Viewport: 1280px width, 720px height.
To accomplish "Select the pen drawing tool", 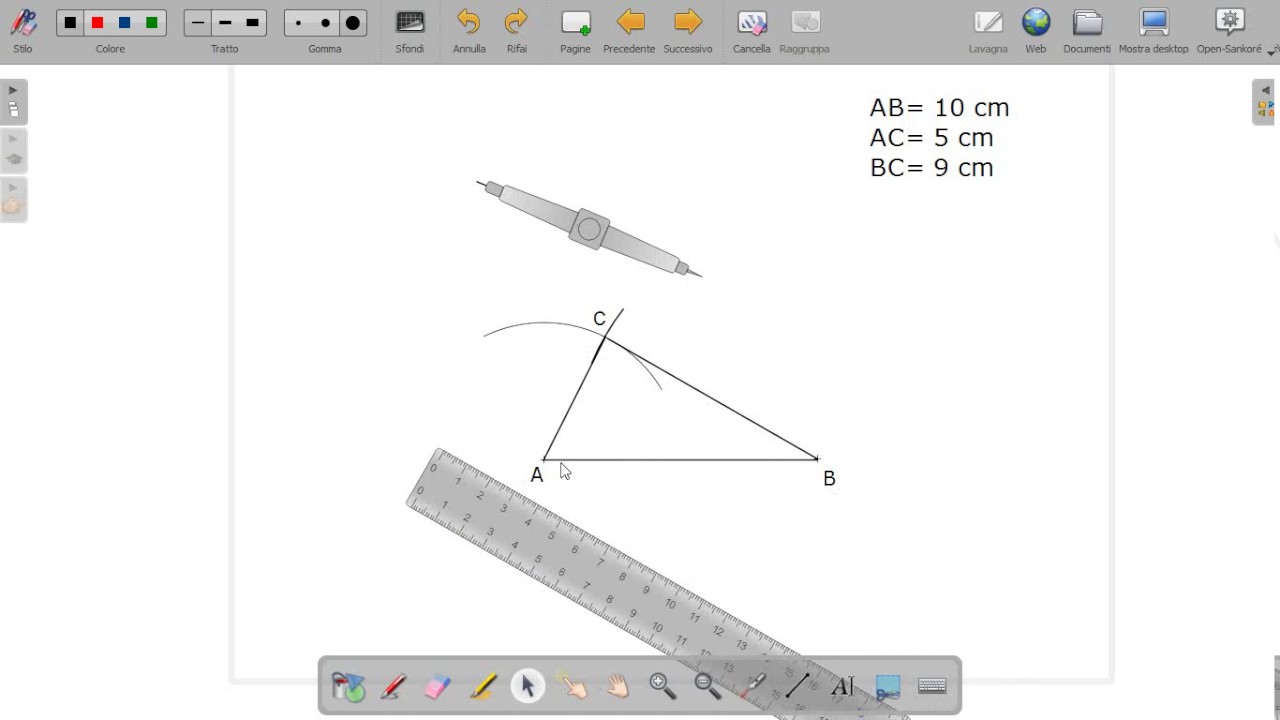I will coord(393,686).
